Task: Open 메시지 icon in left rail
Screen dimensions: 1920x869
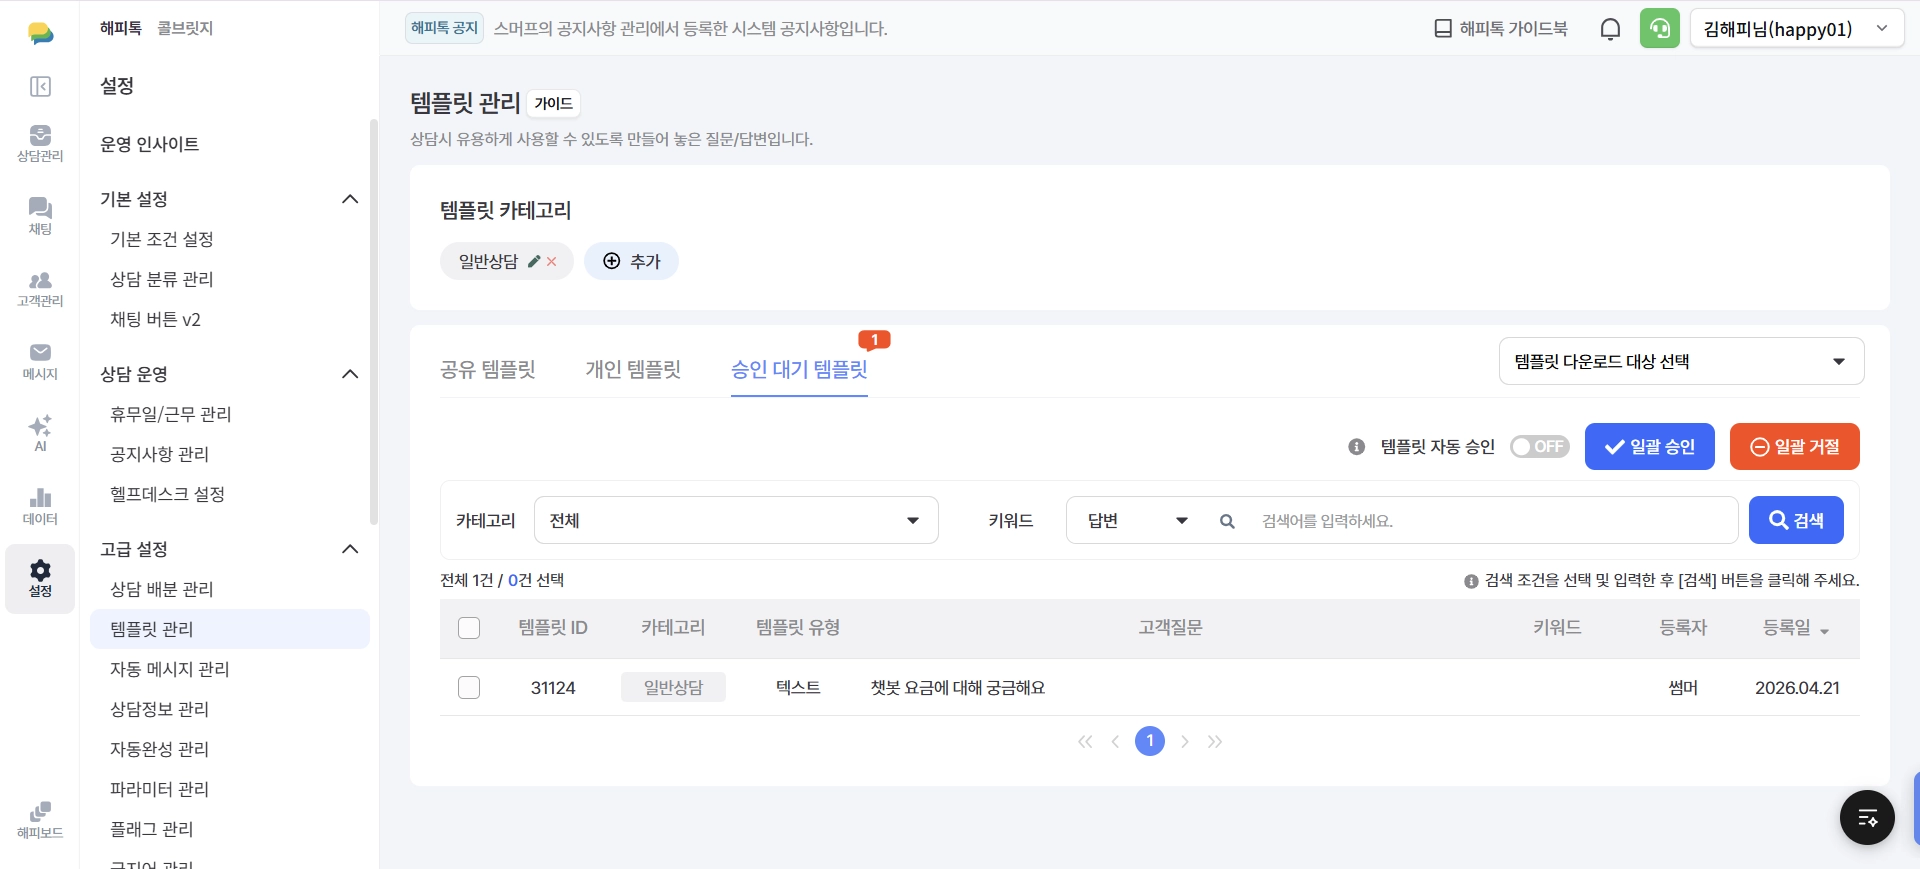Action: pos(40,361)
